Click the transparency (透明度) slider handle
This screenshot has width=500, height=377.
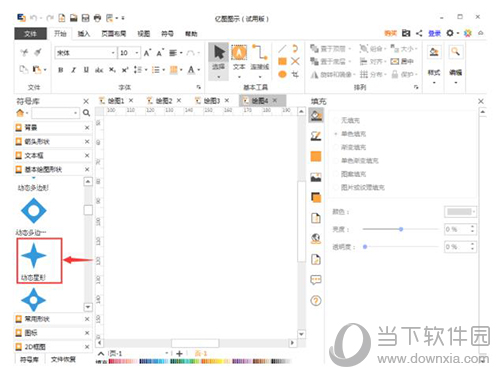coord(365,247)
